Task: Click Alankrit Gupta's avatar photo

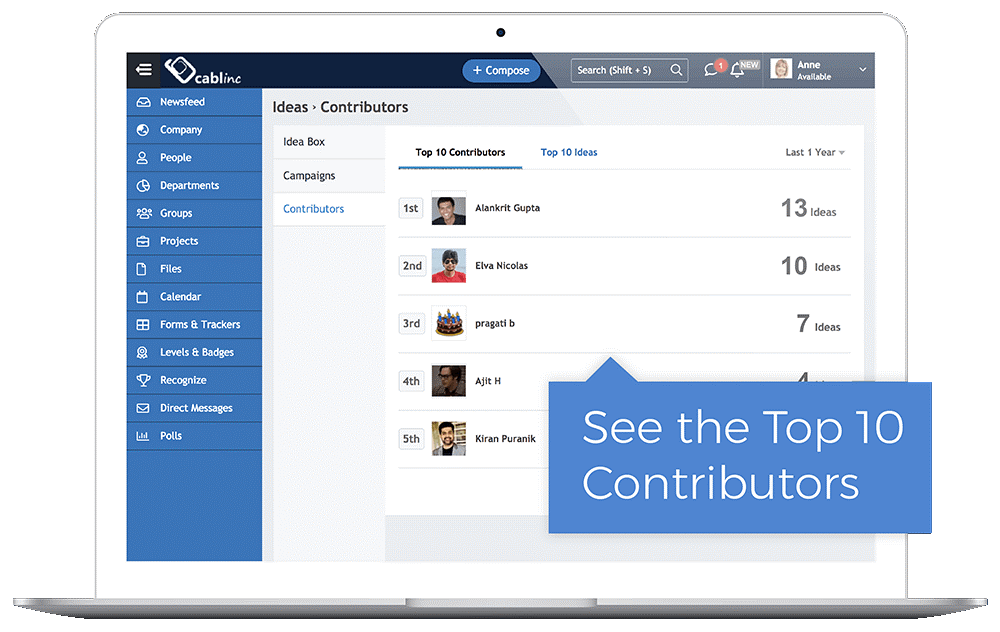Action: point(448,208)
